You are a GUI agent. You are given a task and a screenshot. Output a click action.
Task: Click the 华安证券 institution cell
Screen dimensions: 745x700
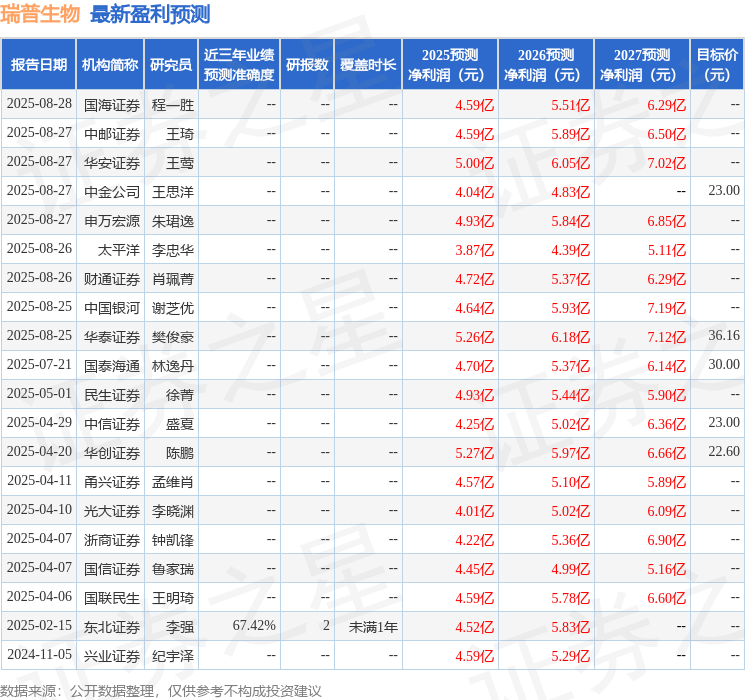(x=112, y=163)
